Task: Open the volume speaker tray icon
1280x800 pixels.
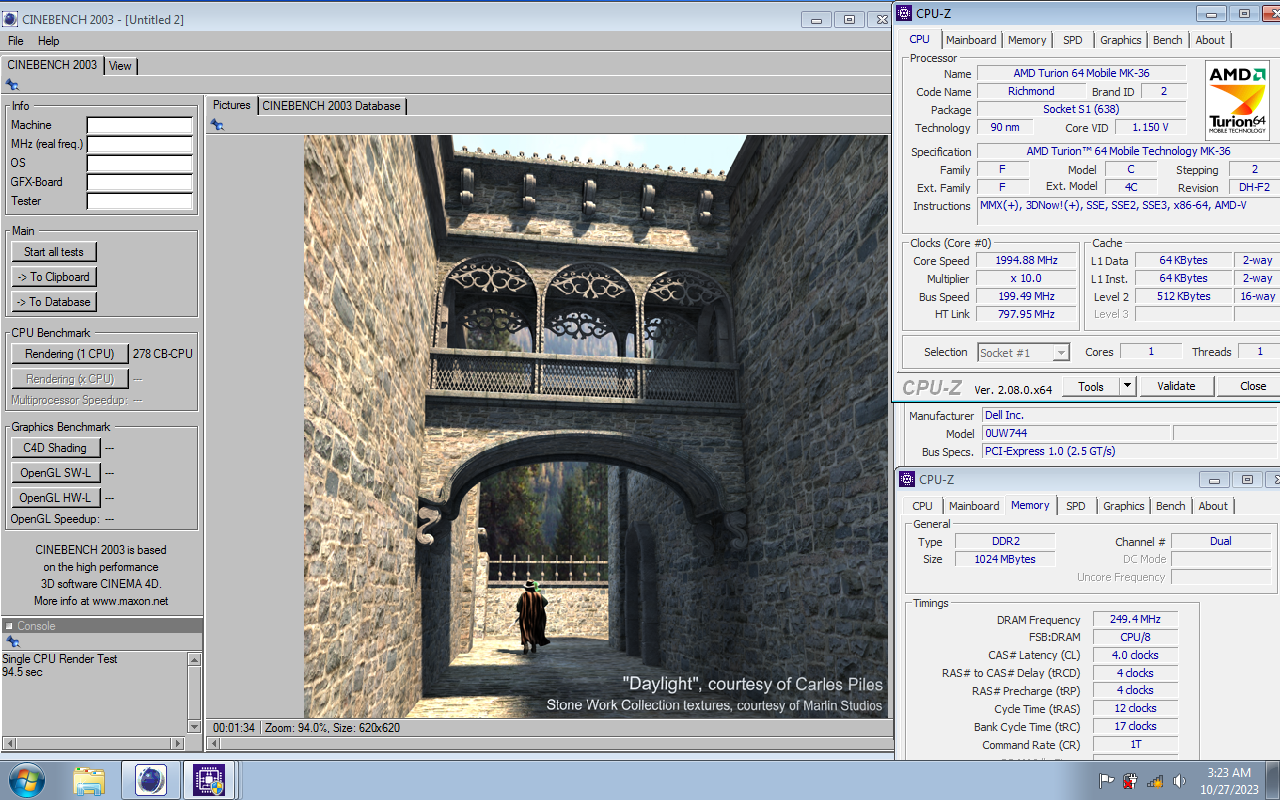Action: (x=1179, y=781)
